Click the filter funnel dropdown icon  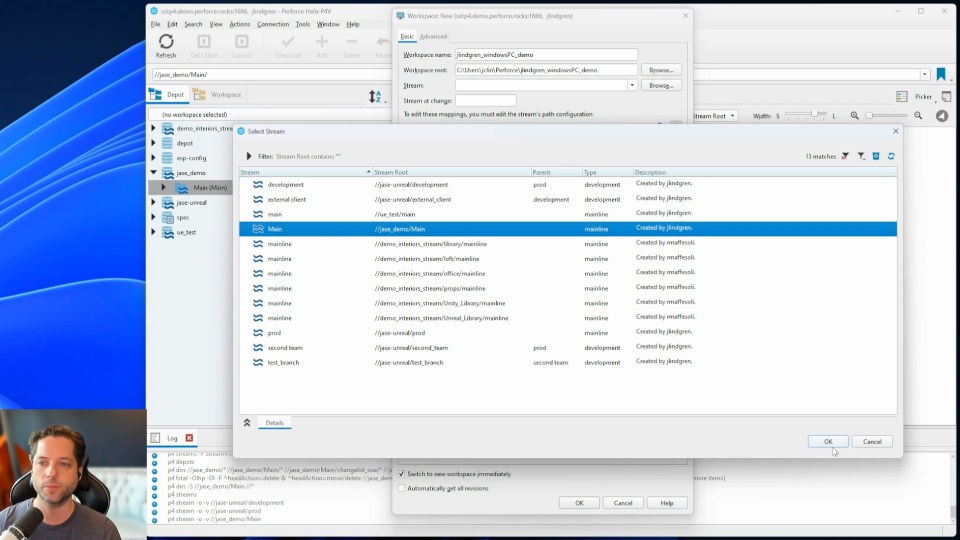[861, 156]
